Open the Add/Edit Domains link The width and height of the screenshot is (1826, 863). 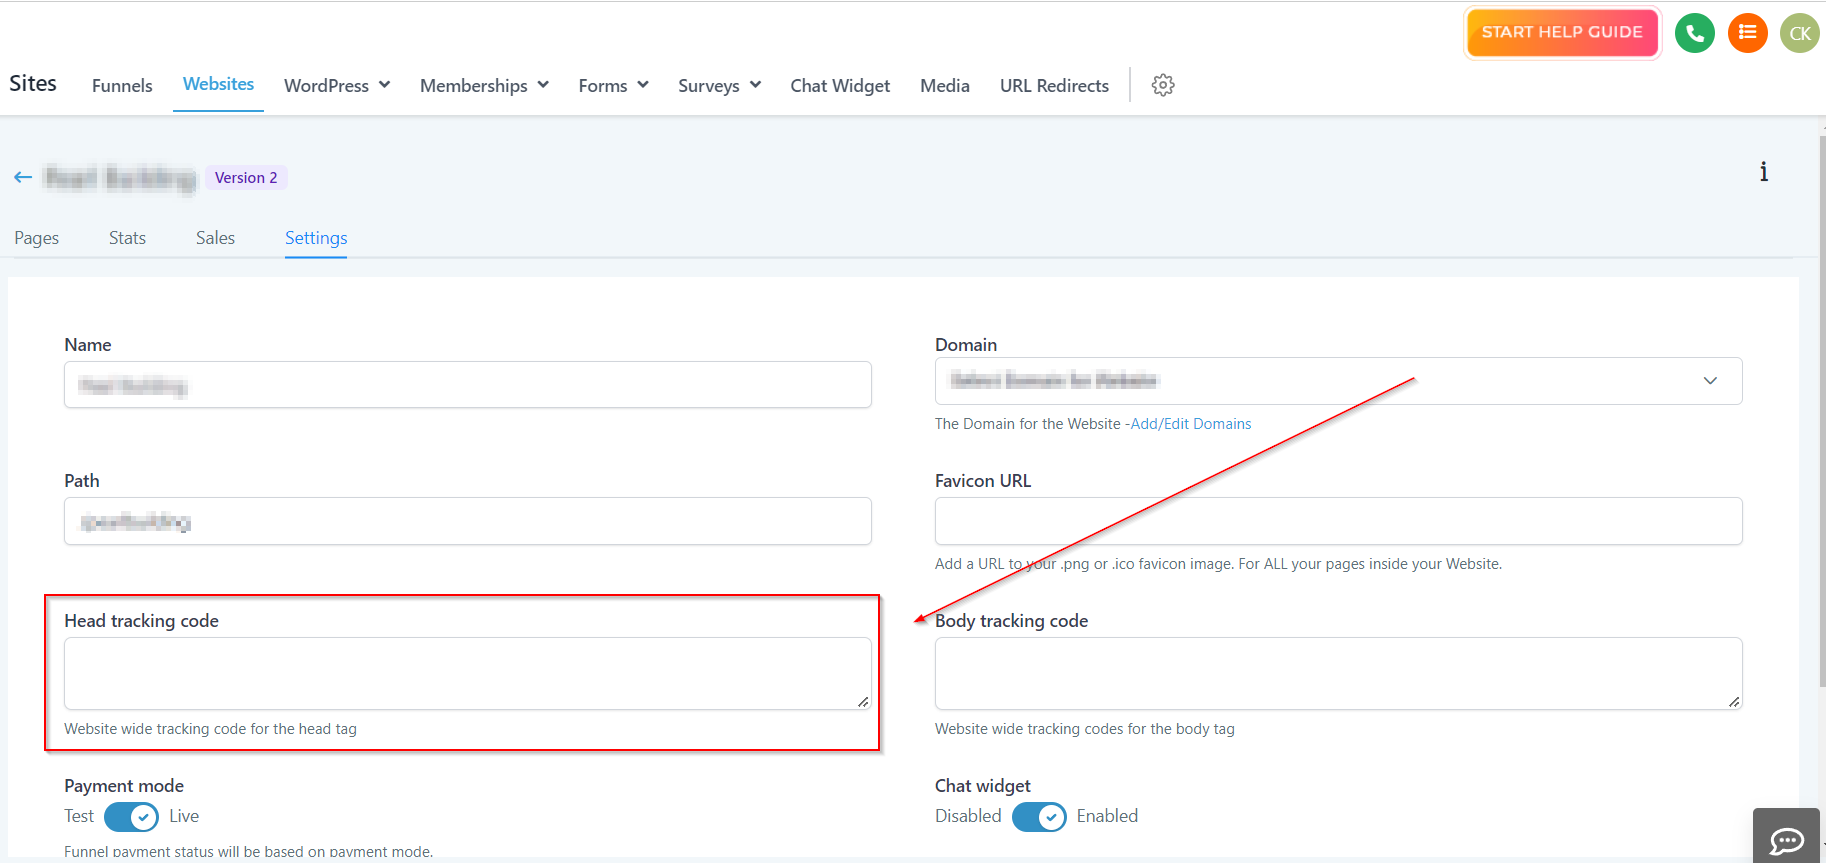1190,424
